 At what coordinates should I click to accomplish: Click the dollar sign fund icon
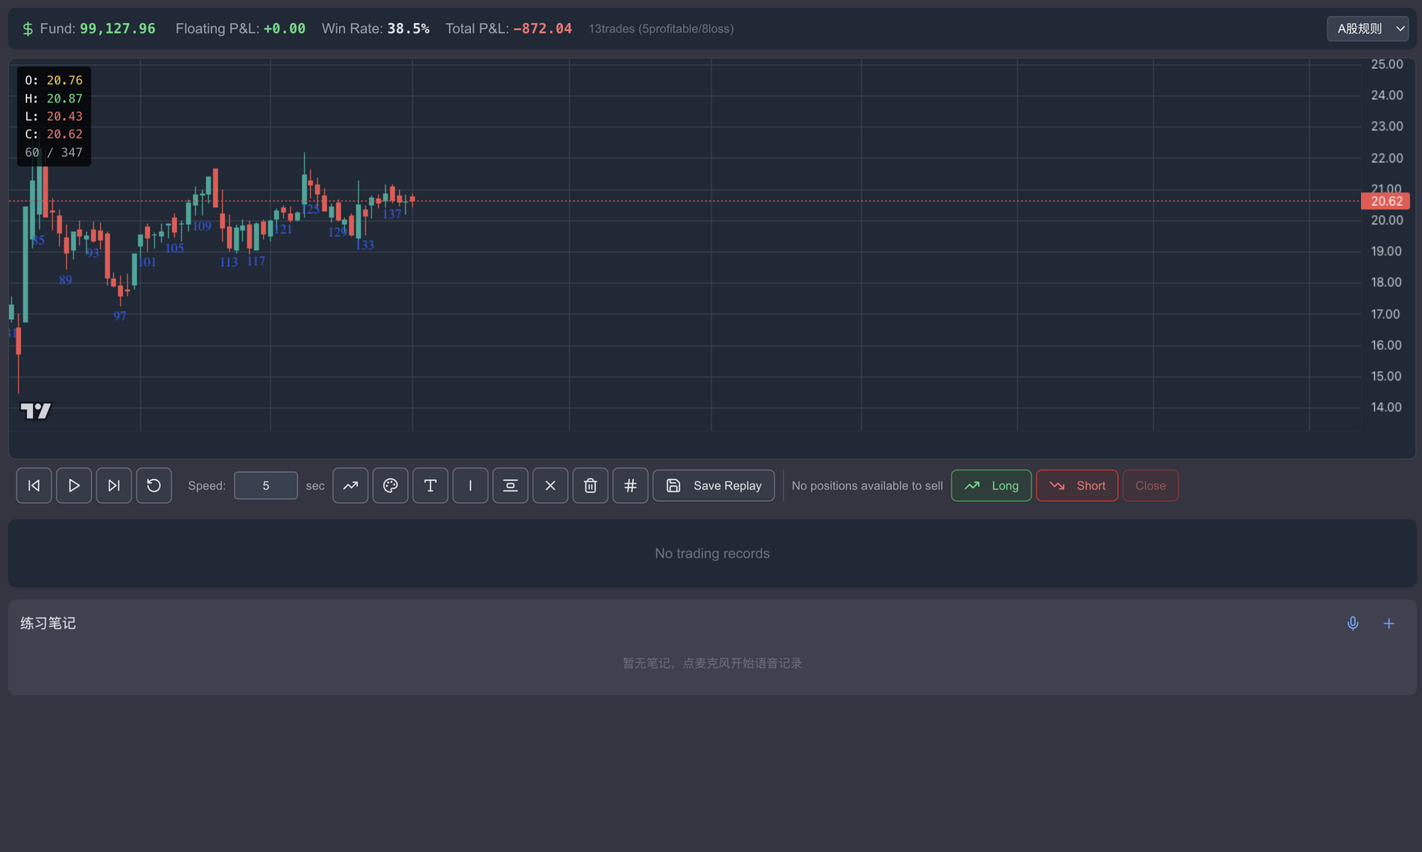coord(27,29)
